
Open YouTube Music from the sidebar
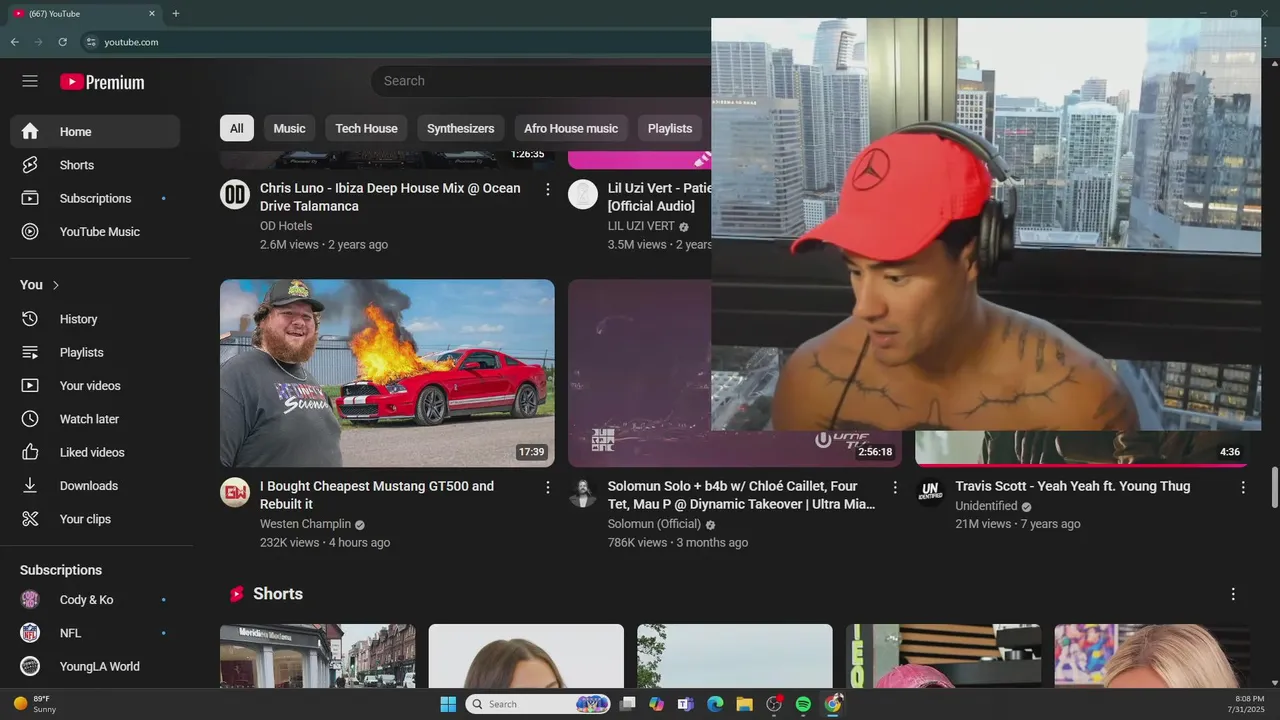pyautogui.click(x=95, y=231)
